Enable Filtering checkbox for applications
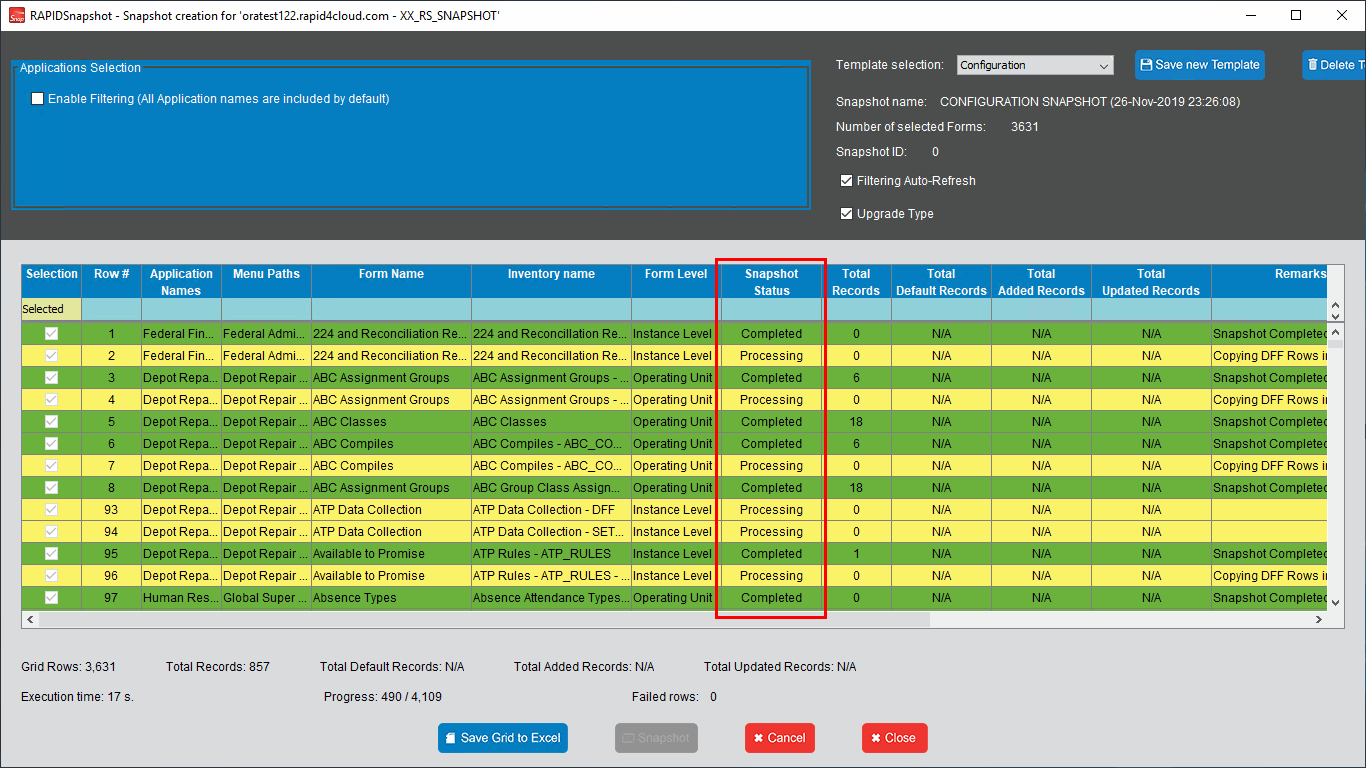The height and width of the screenshot is (768, 1366). [38, 99]
